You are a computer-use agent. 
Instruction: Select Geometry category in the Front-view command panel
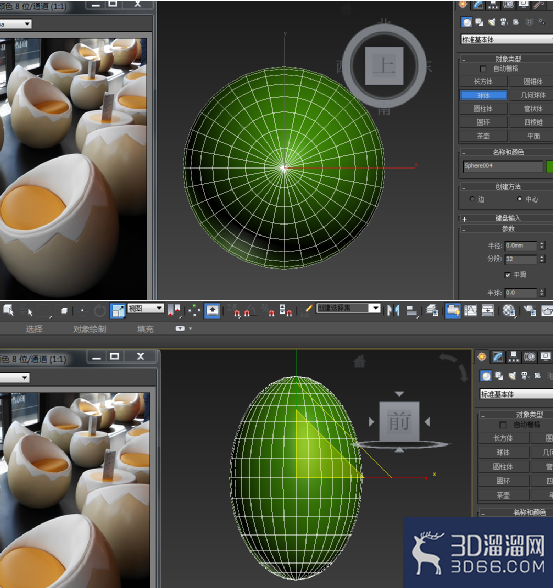(x=486, y=376)
